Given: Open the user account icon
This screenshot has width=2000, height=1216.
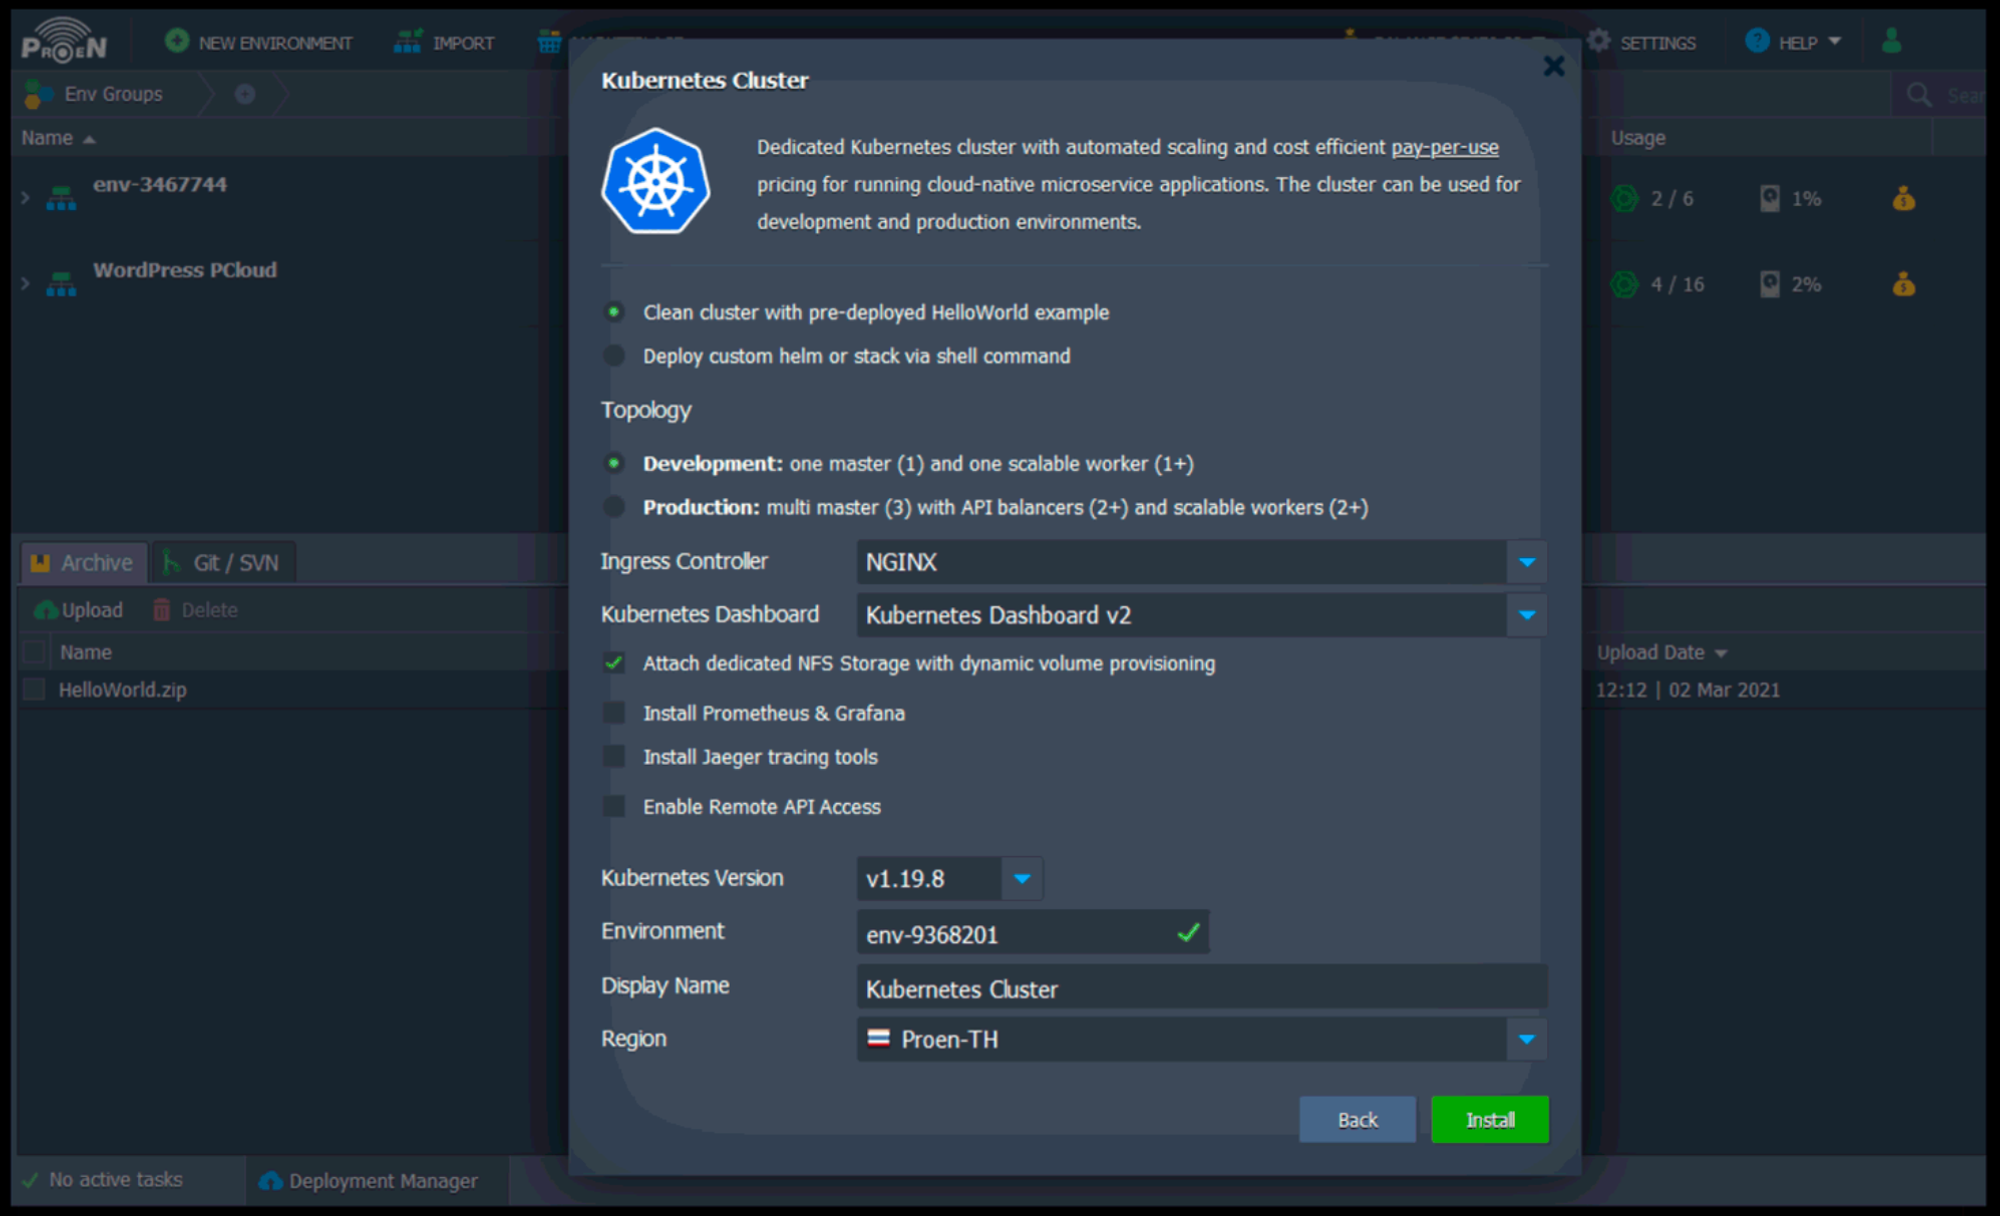Looking at the screenshot, I should coord(1891,41).
